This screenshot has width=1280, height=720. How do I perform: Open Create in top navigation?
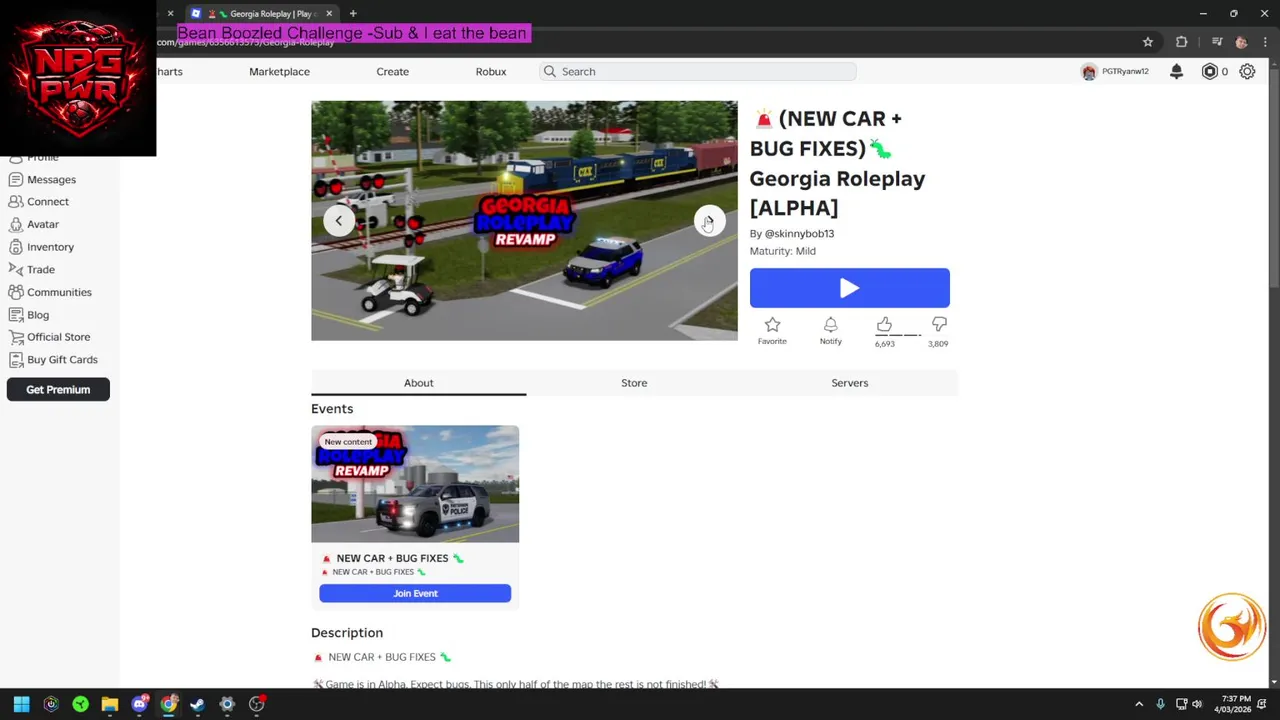tap(392, 71)
